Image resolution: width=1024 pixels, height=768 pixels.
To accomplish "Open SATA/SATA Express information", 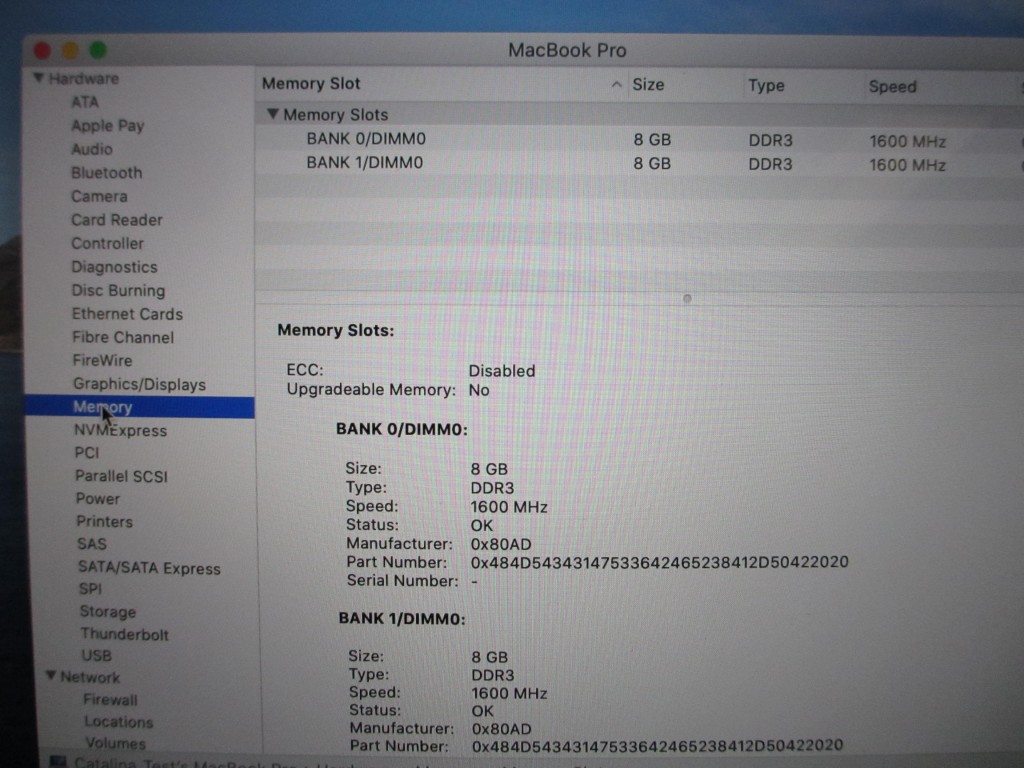I will click(149, 568).
